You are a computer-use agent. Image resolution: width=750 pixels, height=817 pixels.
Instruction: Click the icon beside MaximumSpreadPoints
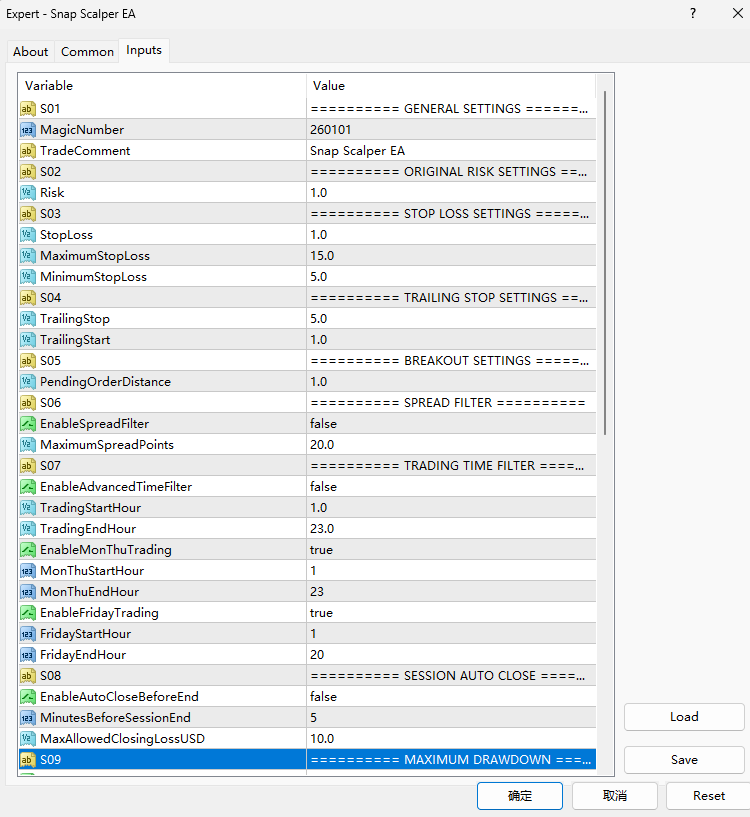point(28,445)
